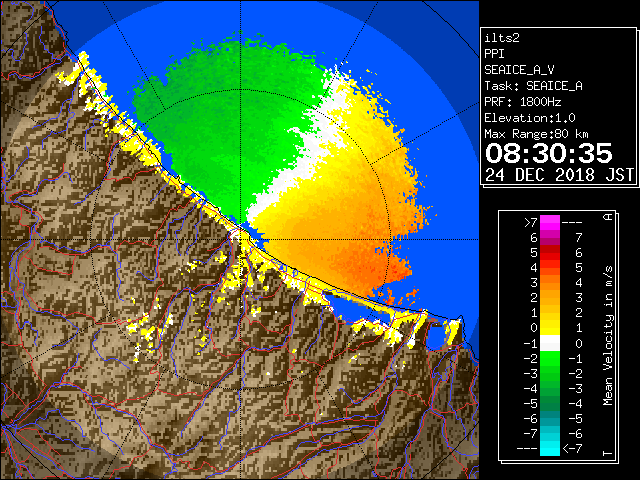Viewport: 640px width, 480px height.
Task: Select the "24 DEC 2018 JST" date
Action: (x=559, y=175)
